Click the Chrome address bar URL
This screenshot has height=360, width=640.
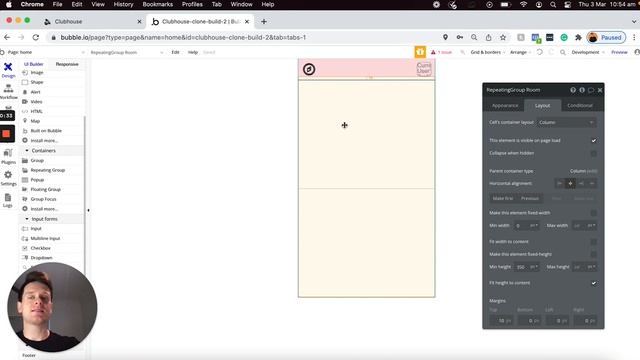coord(183,38)
